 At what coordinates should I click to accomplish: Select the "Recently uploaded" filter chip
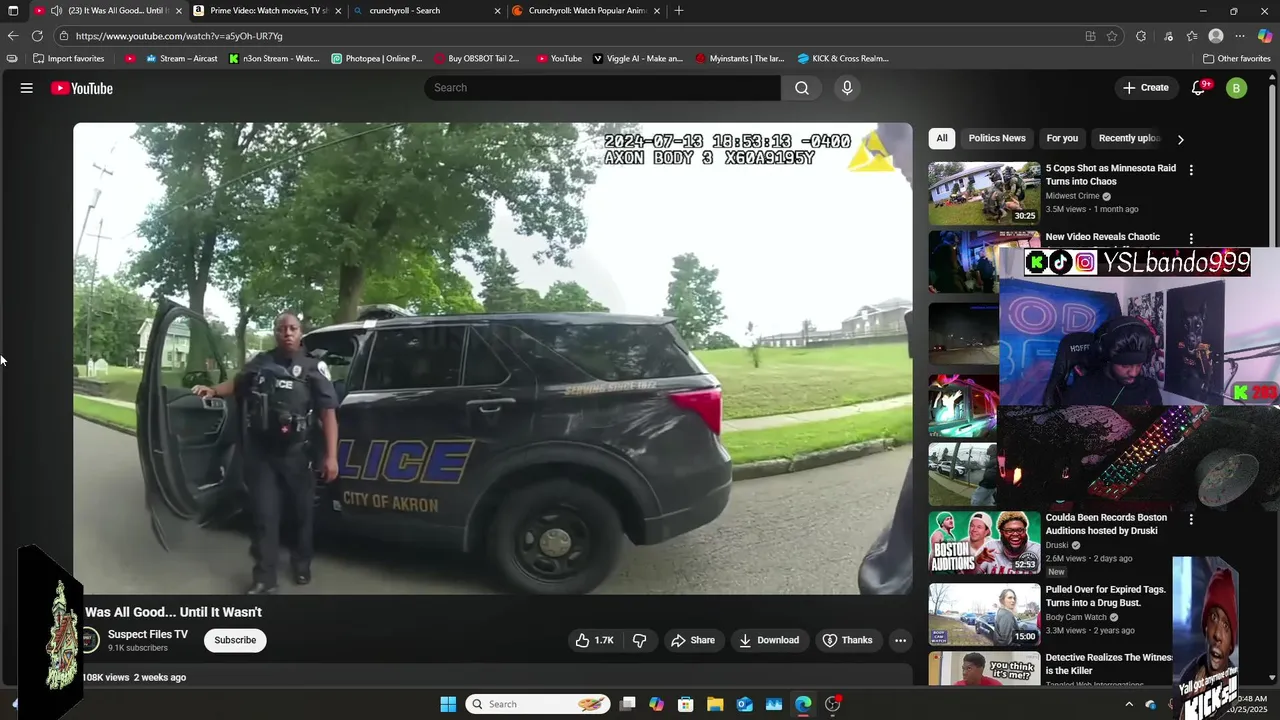[x=1129, y=138]
